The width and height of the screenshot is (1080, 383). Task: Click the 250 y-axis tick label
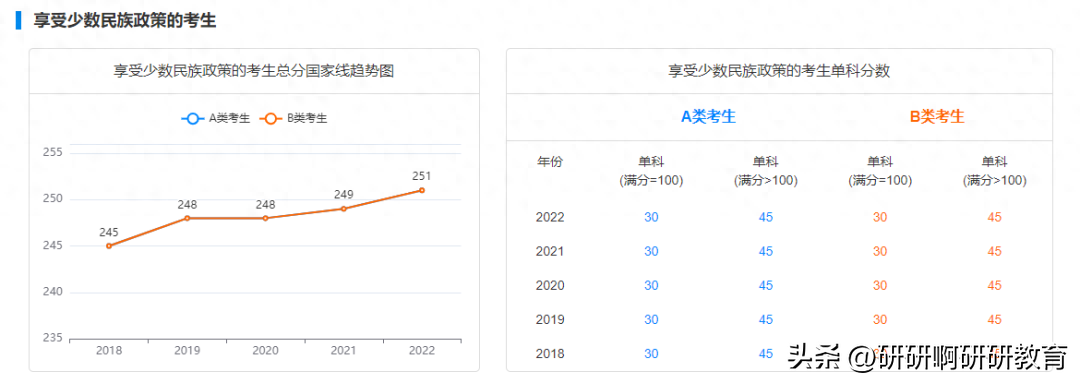[x=52, y=199]
